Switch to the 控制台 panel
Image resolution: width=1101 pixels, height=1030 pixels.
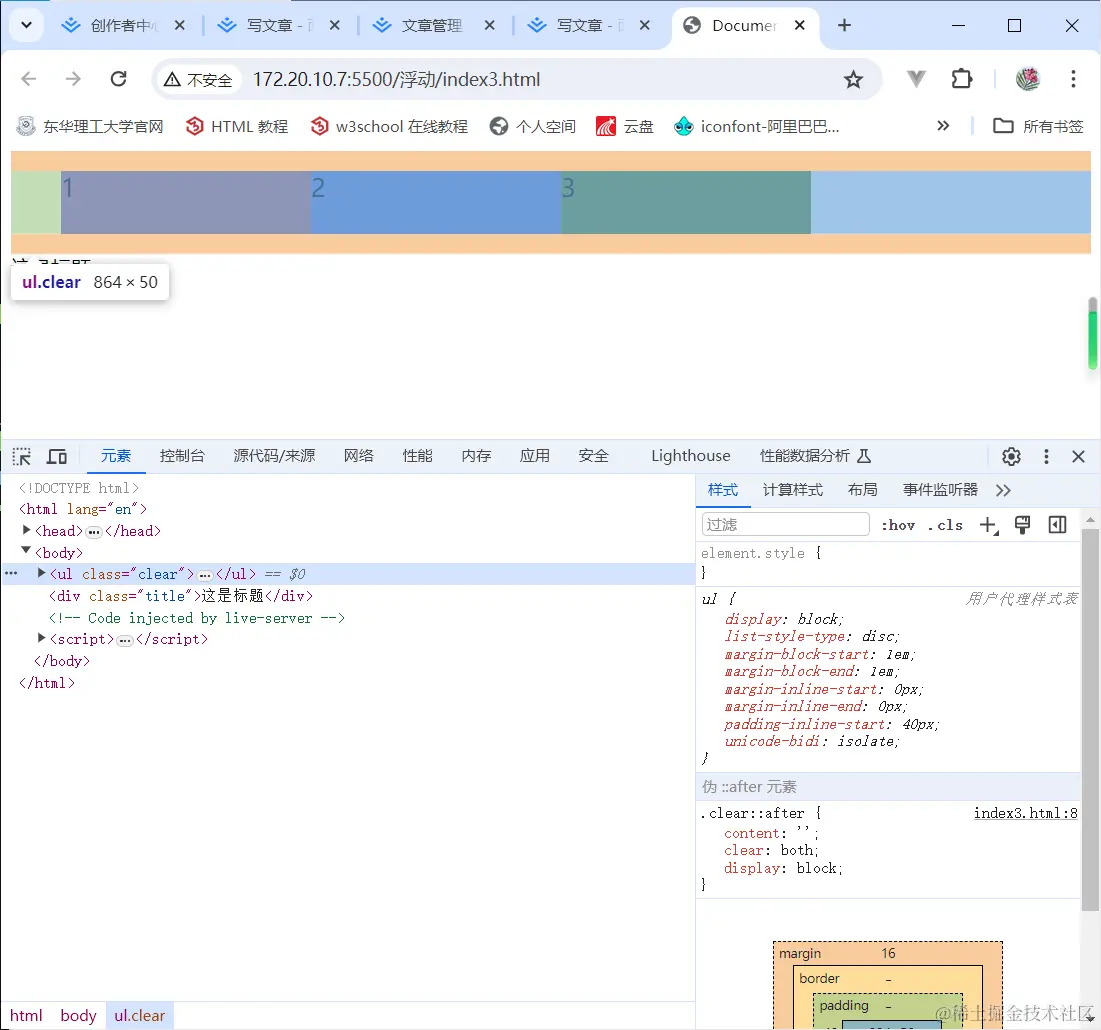[x=182, y=456]
